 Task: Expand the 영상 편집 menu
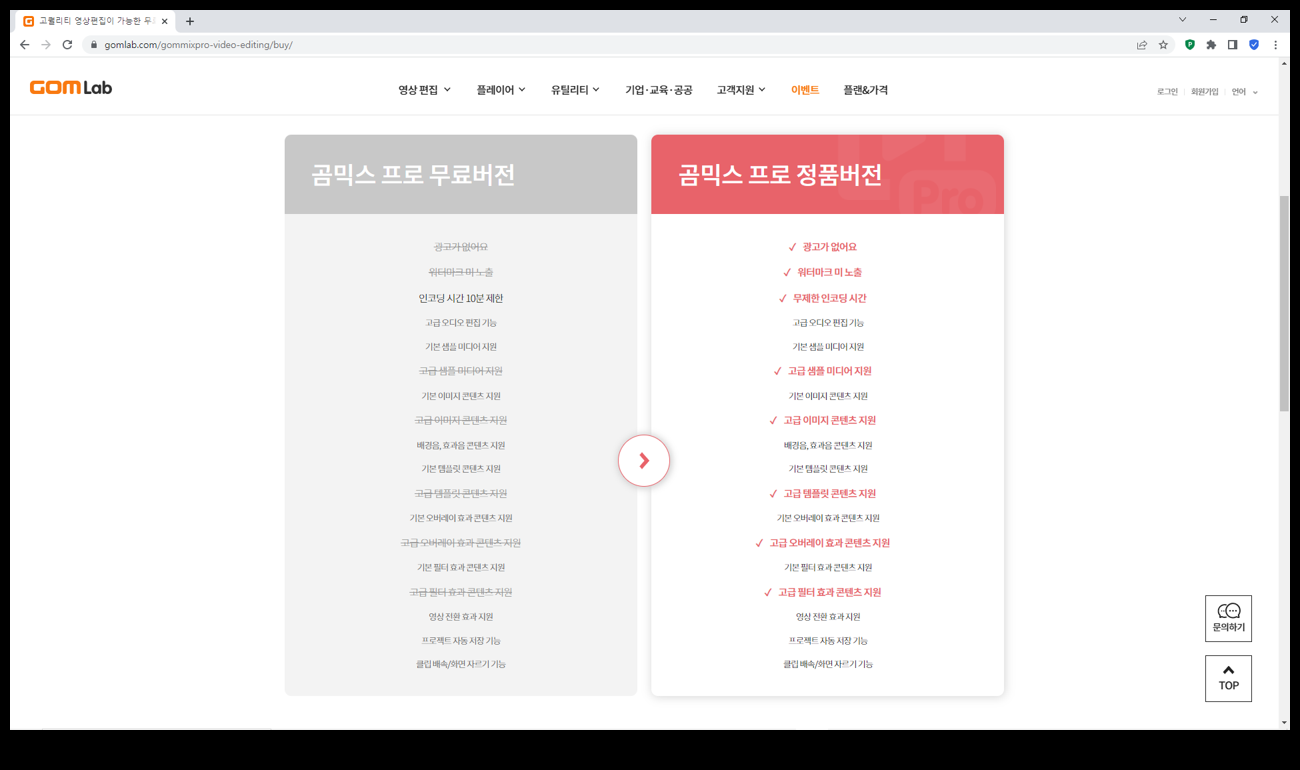425,90
